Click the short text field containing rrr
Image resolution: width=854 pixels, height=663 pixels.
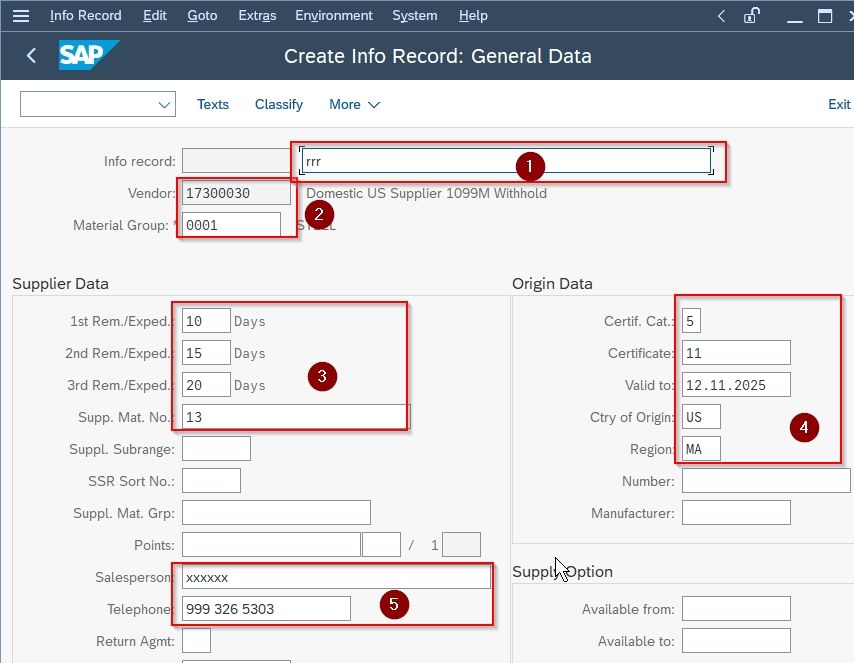click(506, 161)
